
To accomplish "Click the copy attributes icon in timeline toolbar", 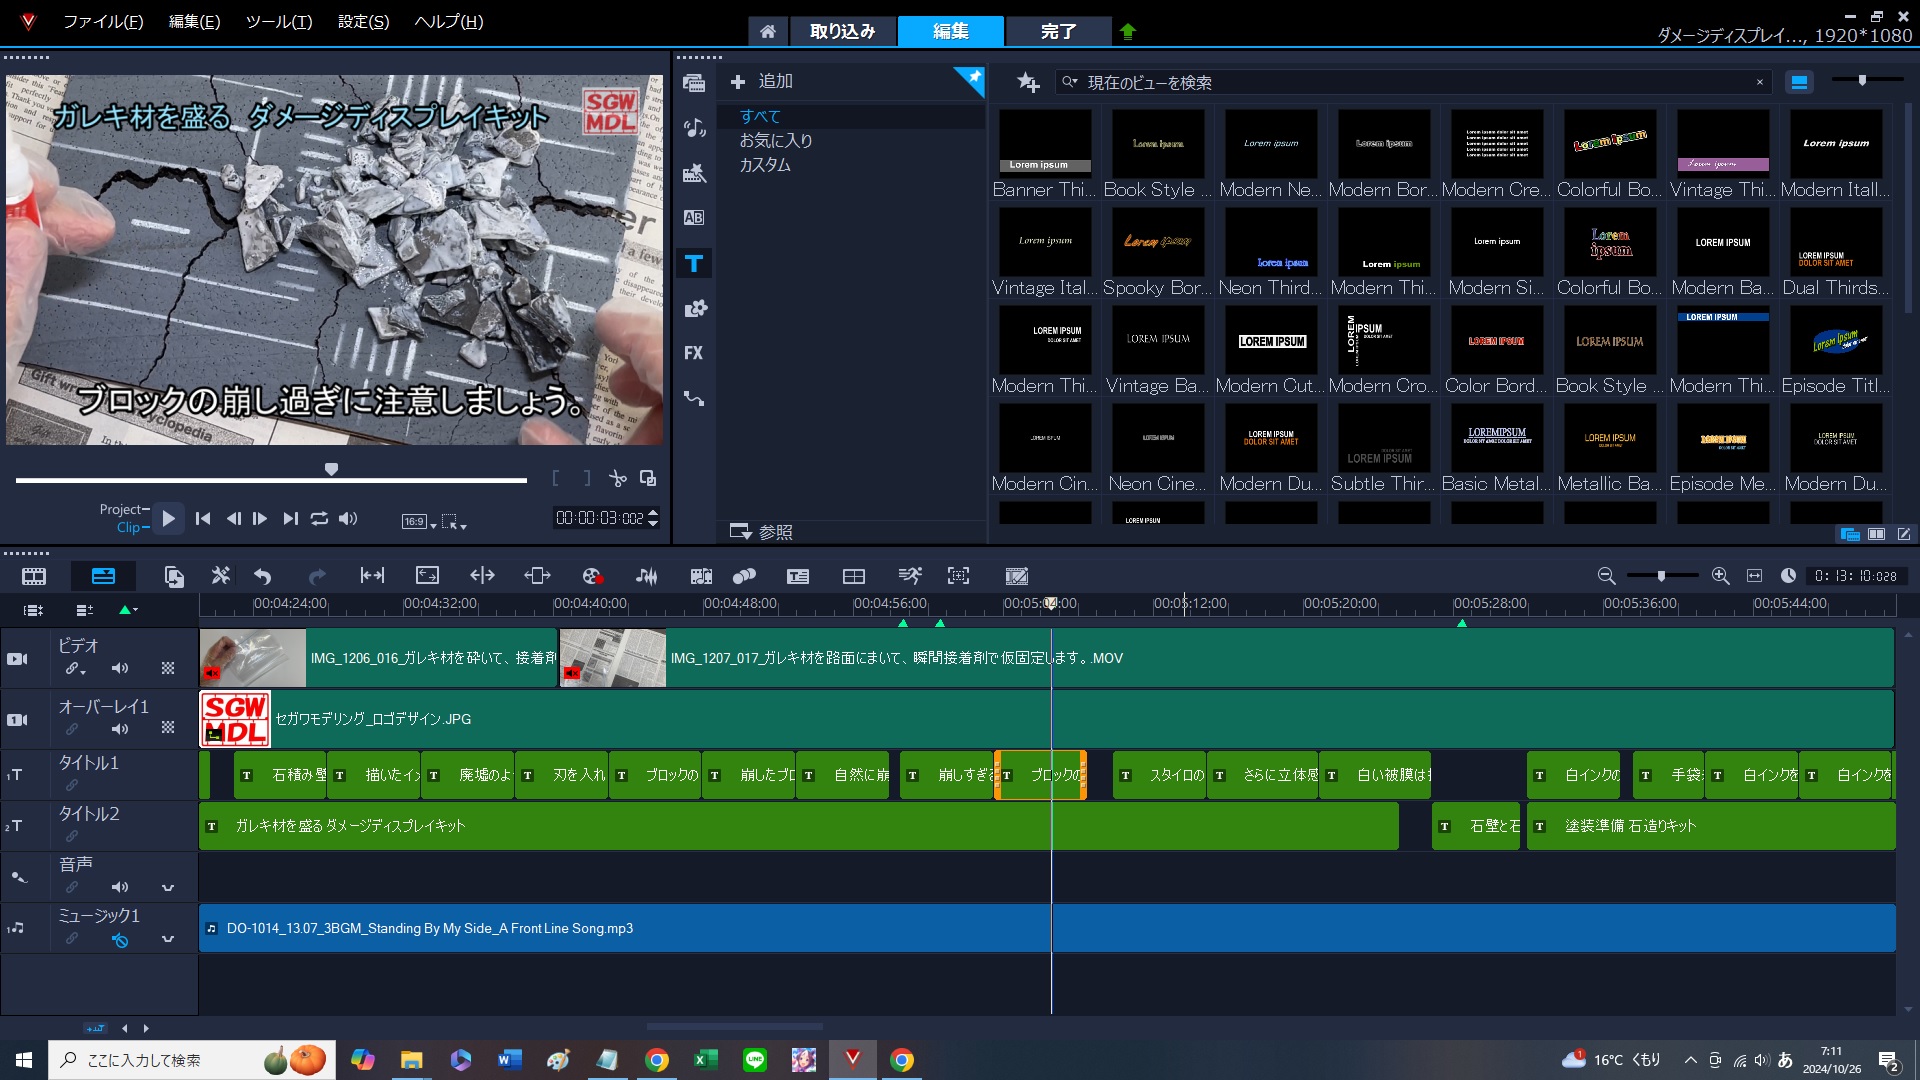I will tap(174, 576).
